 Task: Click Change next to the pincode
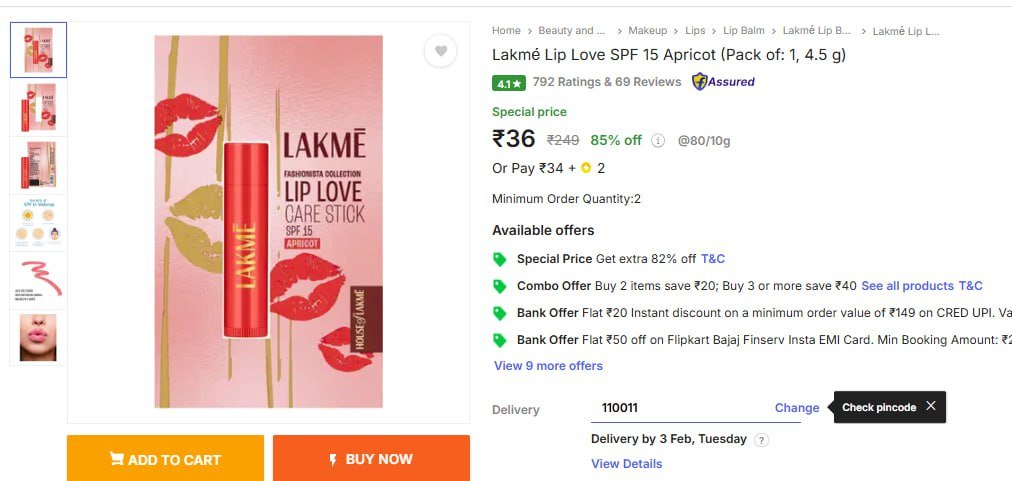click(797, 408)
